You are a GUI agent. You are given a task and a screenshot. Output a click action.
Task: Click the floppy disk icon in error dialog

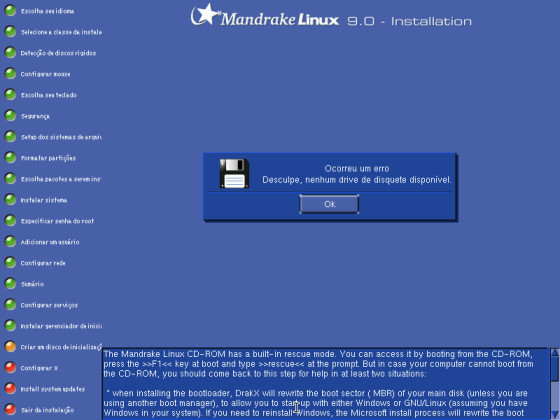(x=234, y=174)
